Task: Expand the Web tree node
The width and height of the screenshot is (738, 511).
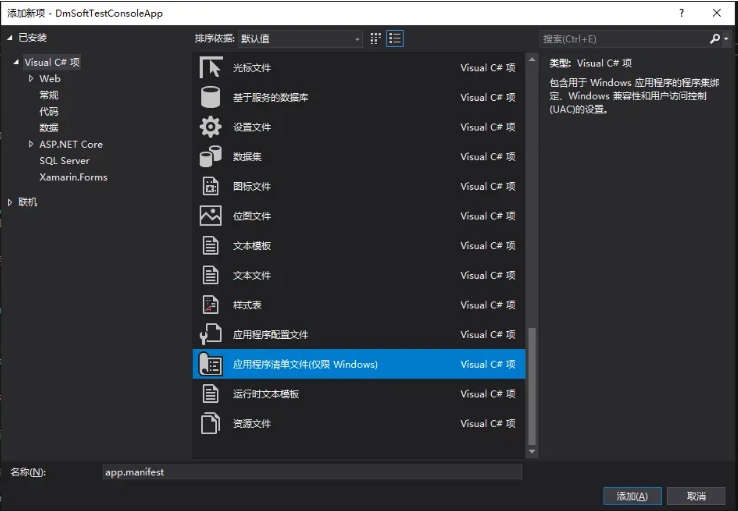Action: click(x=31, y=79)
